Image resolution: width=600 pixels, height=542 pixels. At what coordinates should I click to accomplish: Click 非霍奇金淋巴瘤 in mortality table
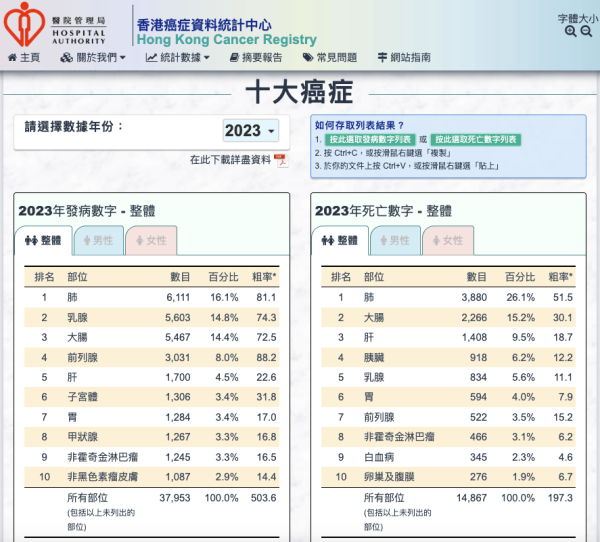(x=399, y=437)
